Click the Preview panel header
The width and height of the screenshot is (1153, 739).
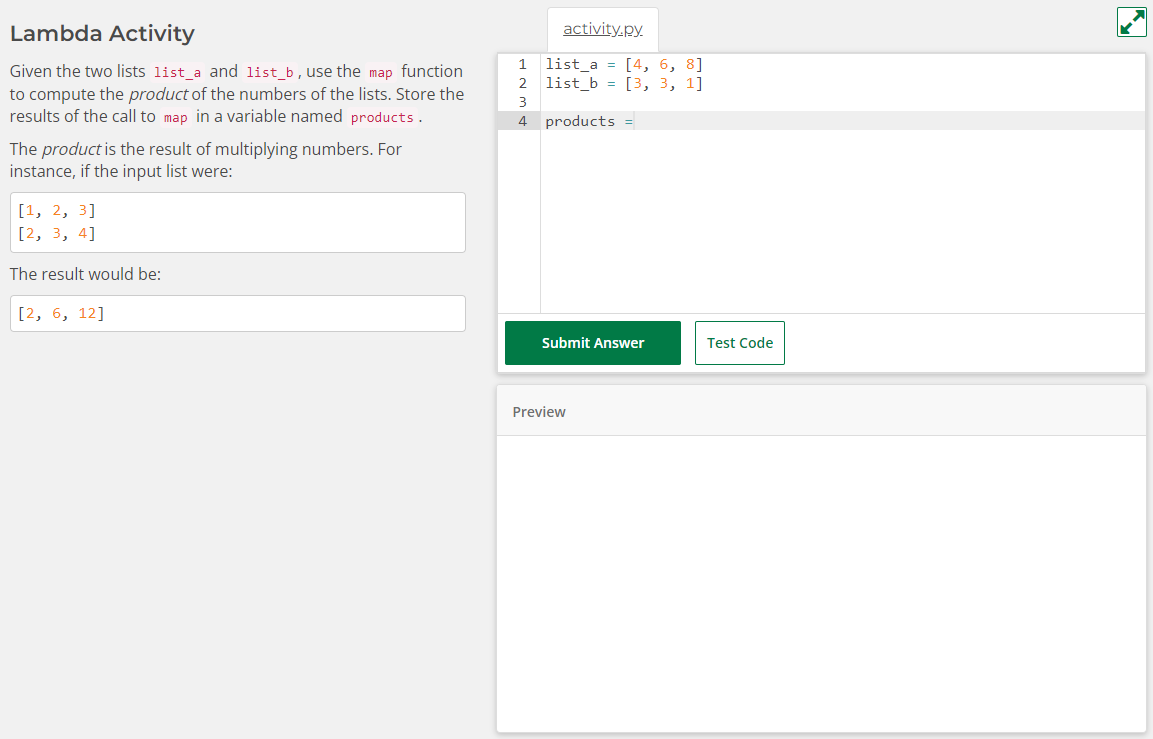(x=539, y=411)
